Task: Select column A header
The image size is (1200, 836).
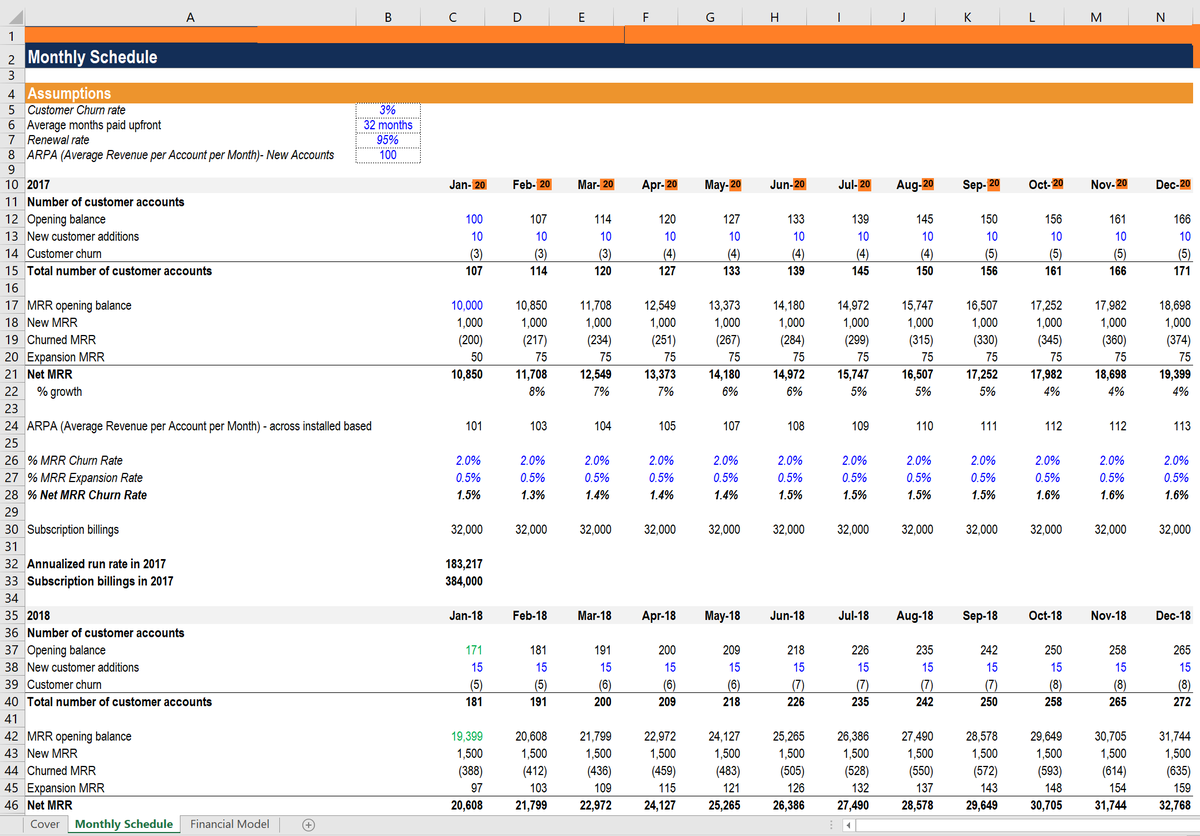Action: click(x=190, y=16)
